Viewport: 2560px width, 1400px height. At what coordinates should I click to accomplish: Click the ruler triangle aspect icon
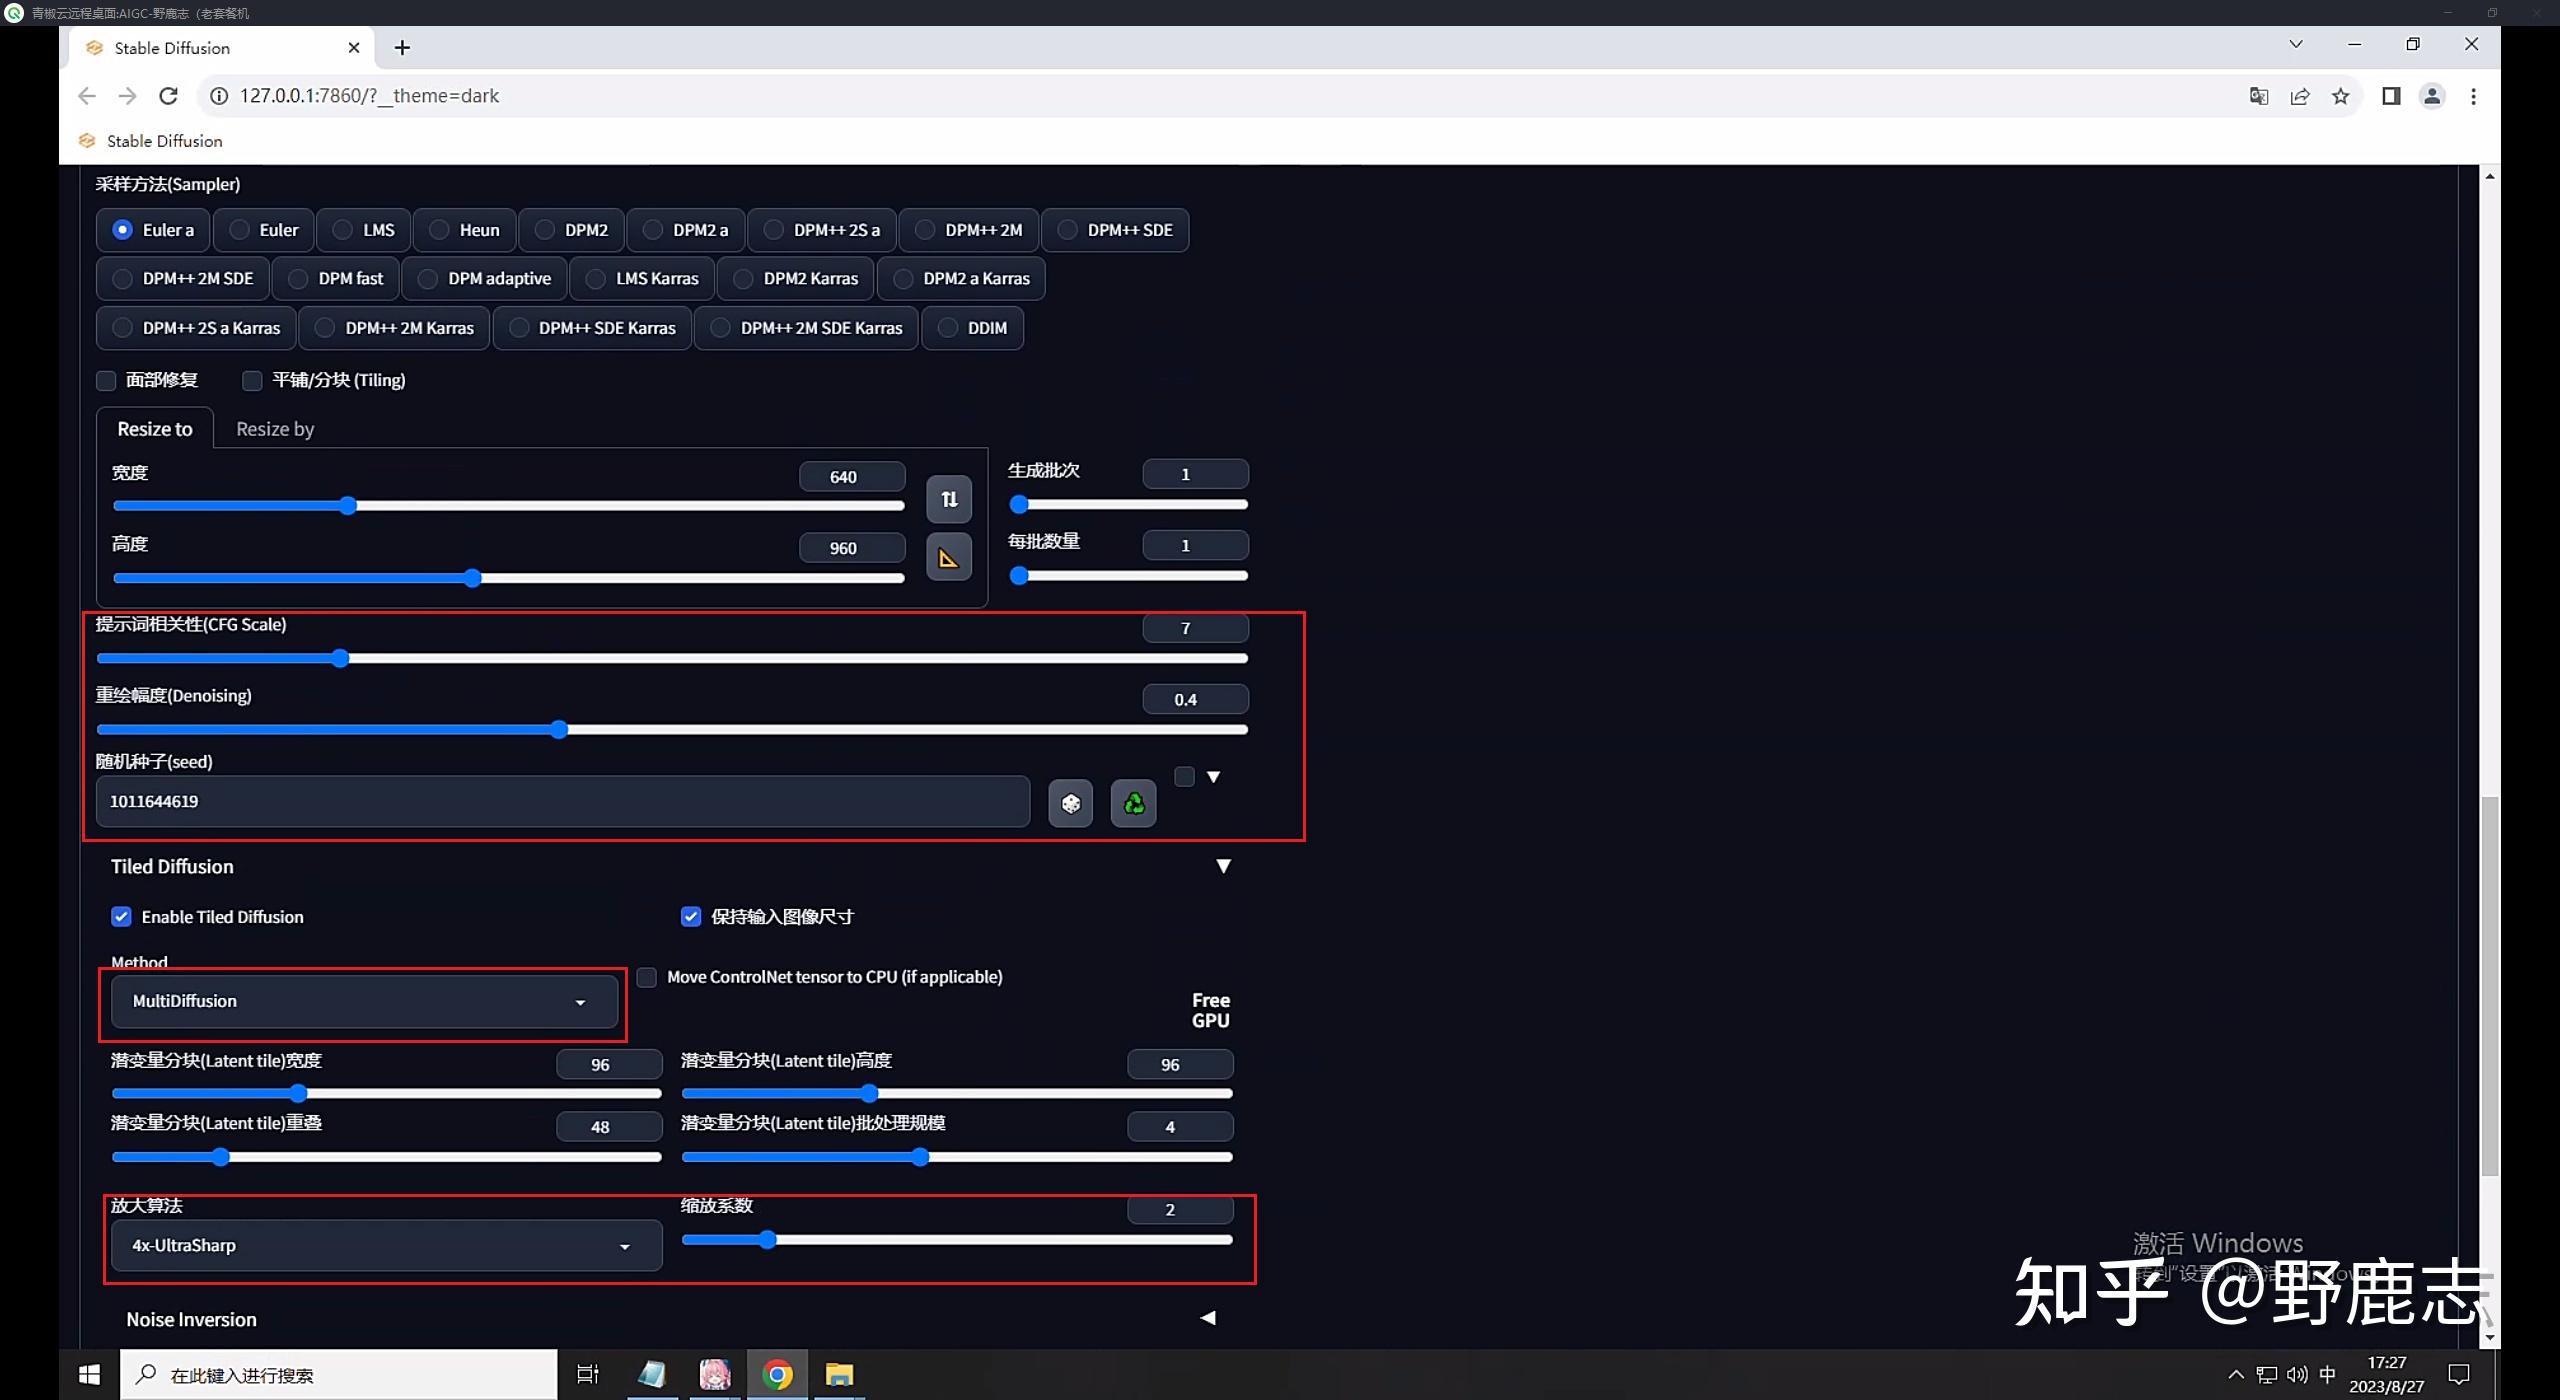point(948,558)
